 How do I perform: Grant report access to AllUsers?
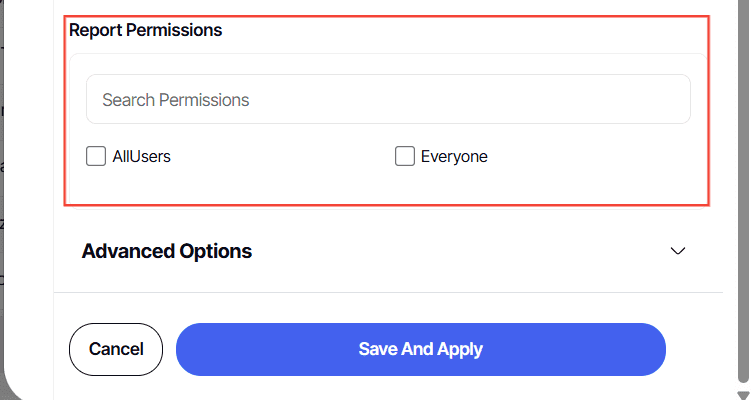[96, 156]
